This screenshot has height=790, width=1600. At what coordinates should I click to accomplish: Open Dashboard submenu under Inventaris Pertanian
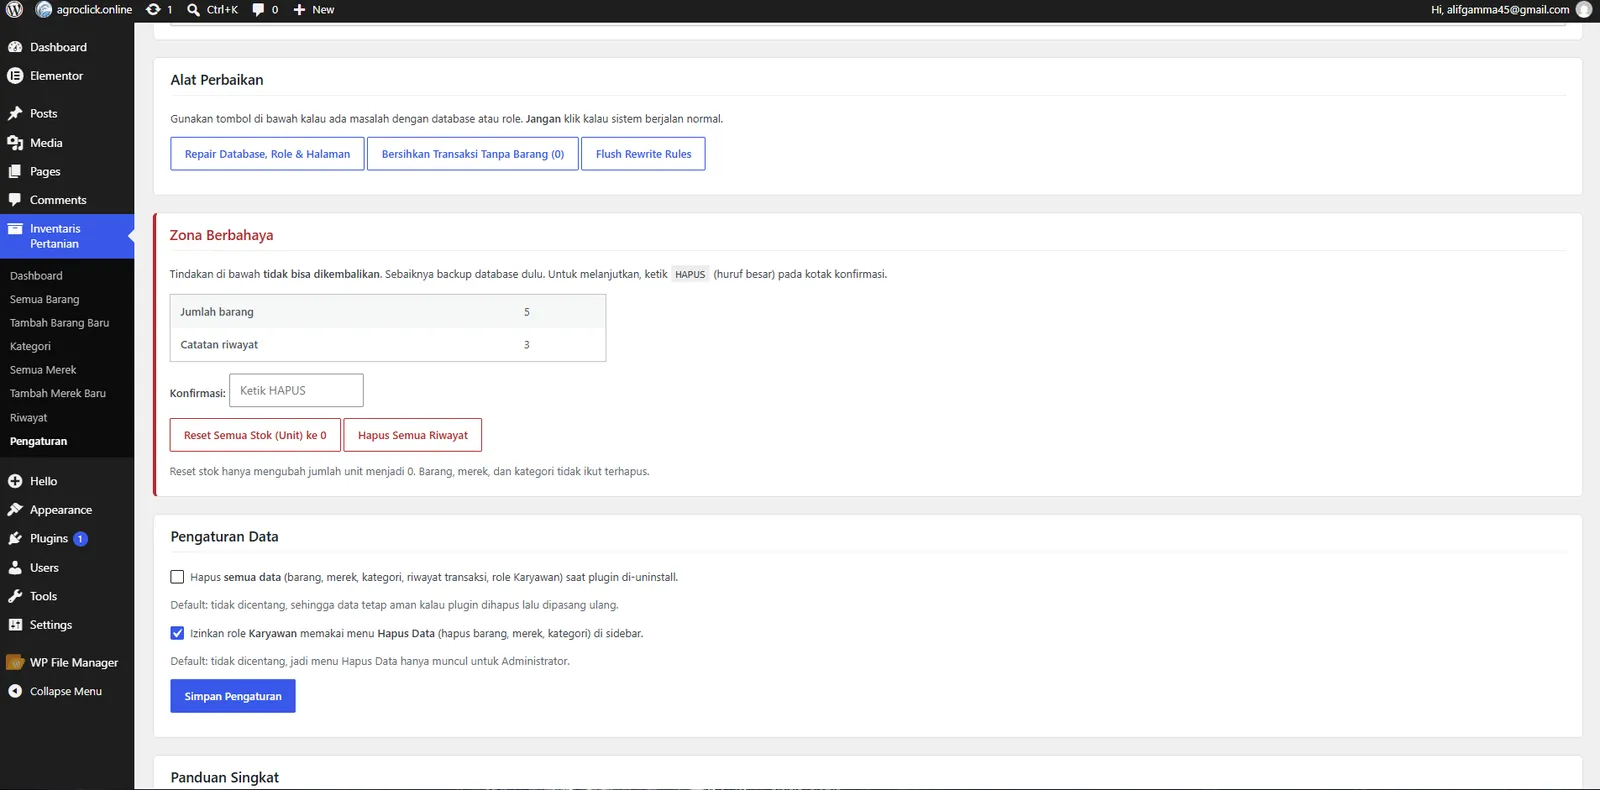tap(36, 276)
